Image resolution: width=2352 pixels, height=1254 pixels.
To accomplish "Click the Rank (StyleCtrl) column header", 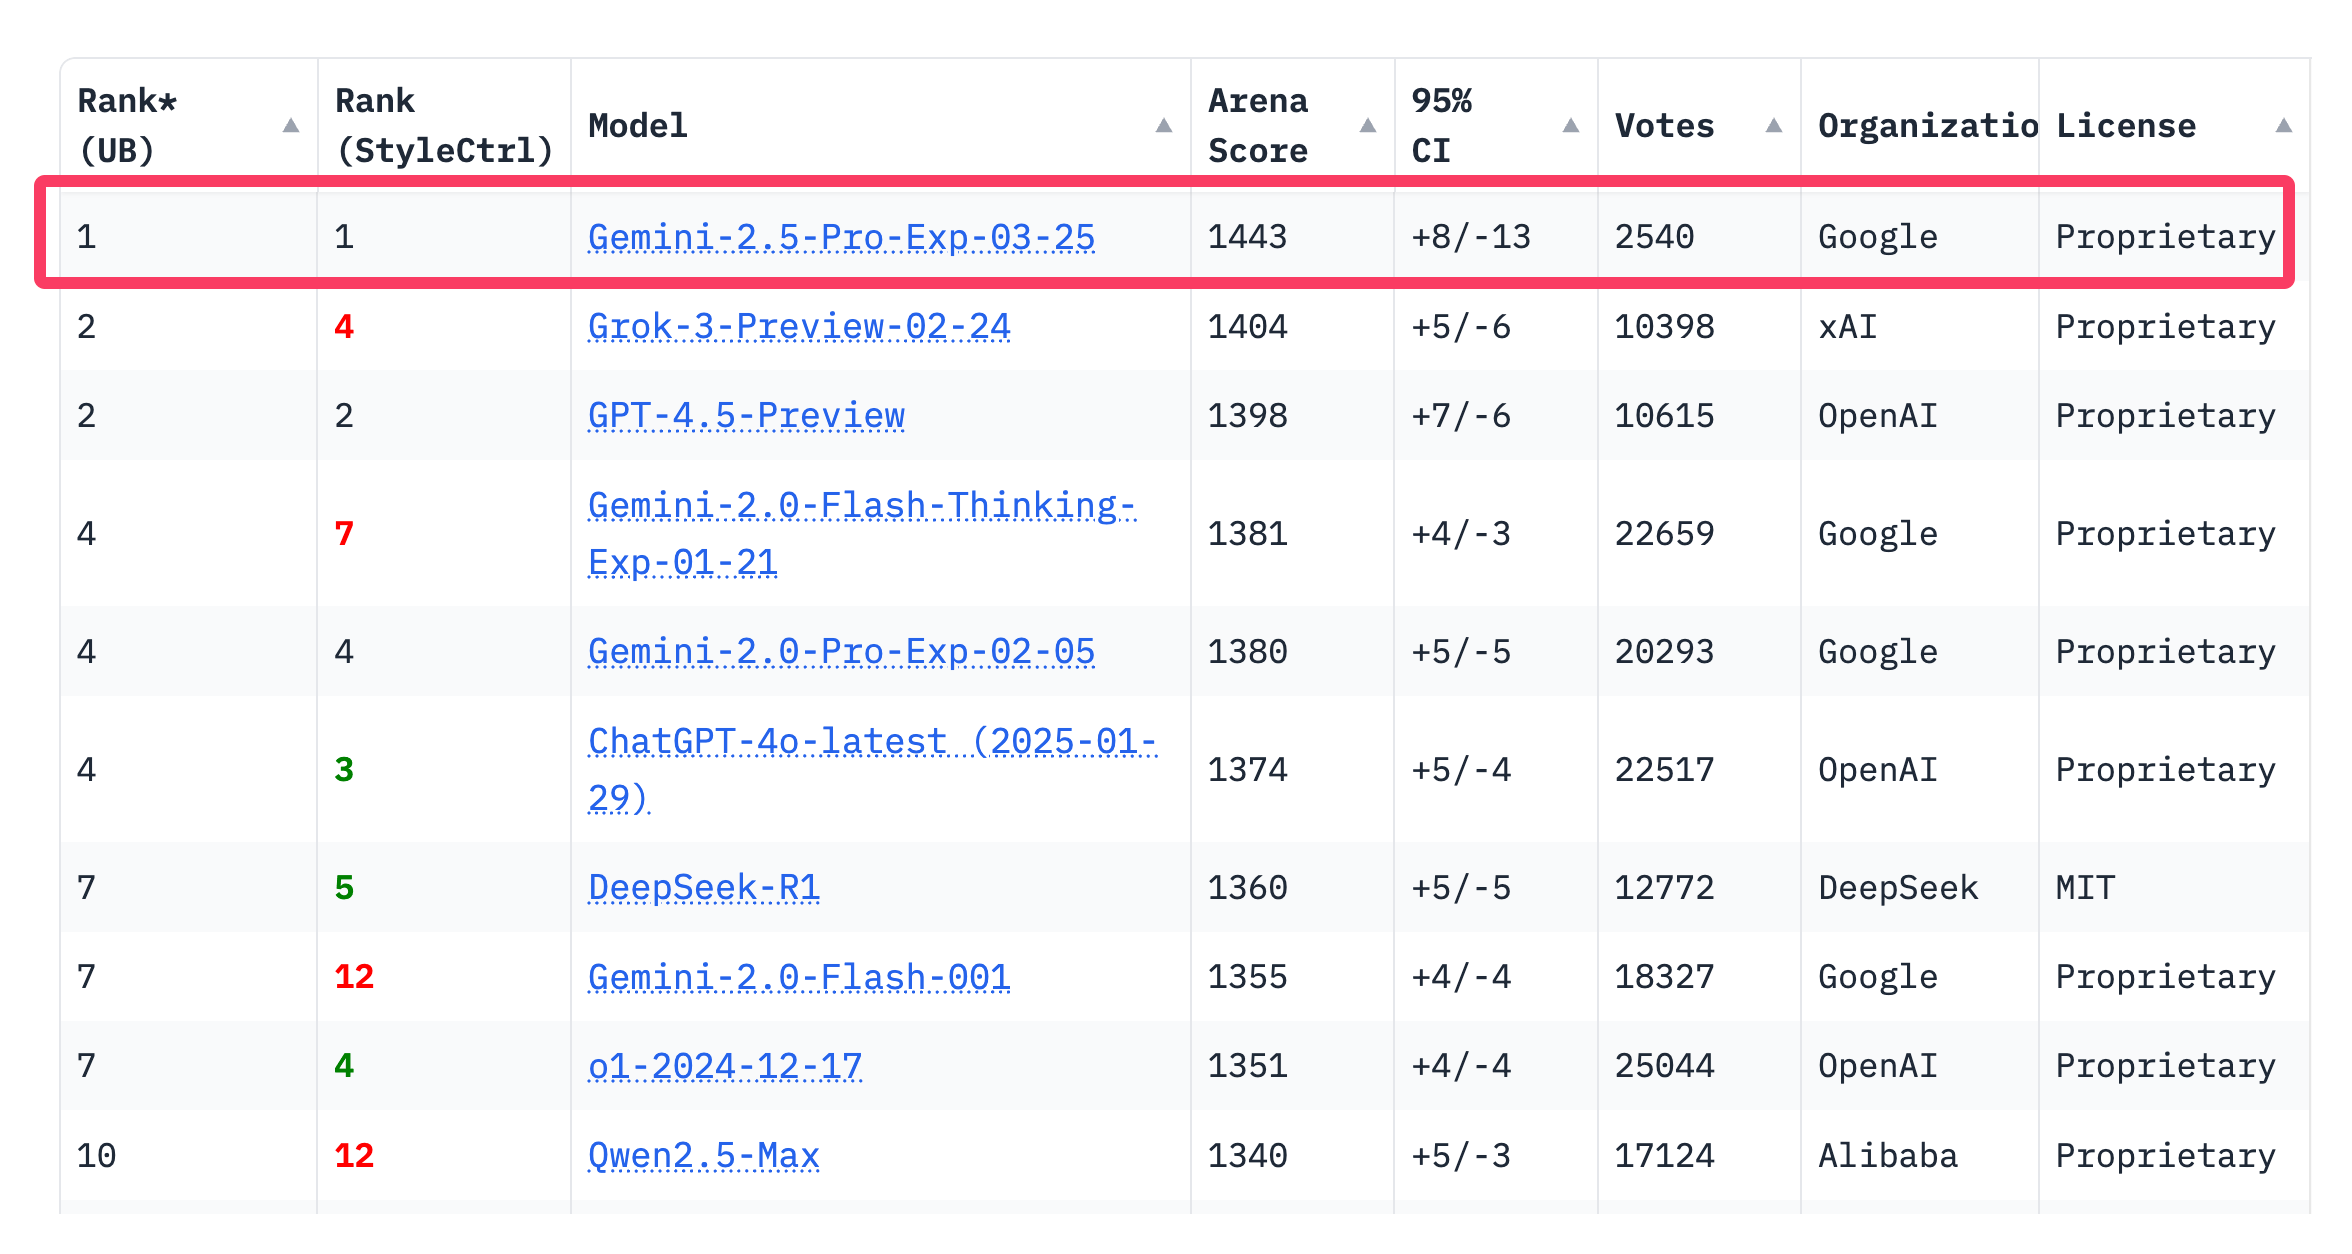I will coord(444,126).
